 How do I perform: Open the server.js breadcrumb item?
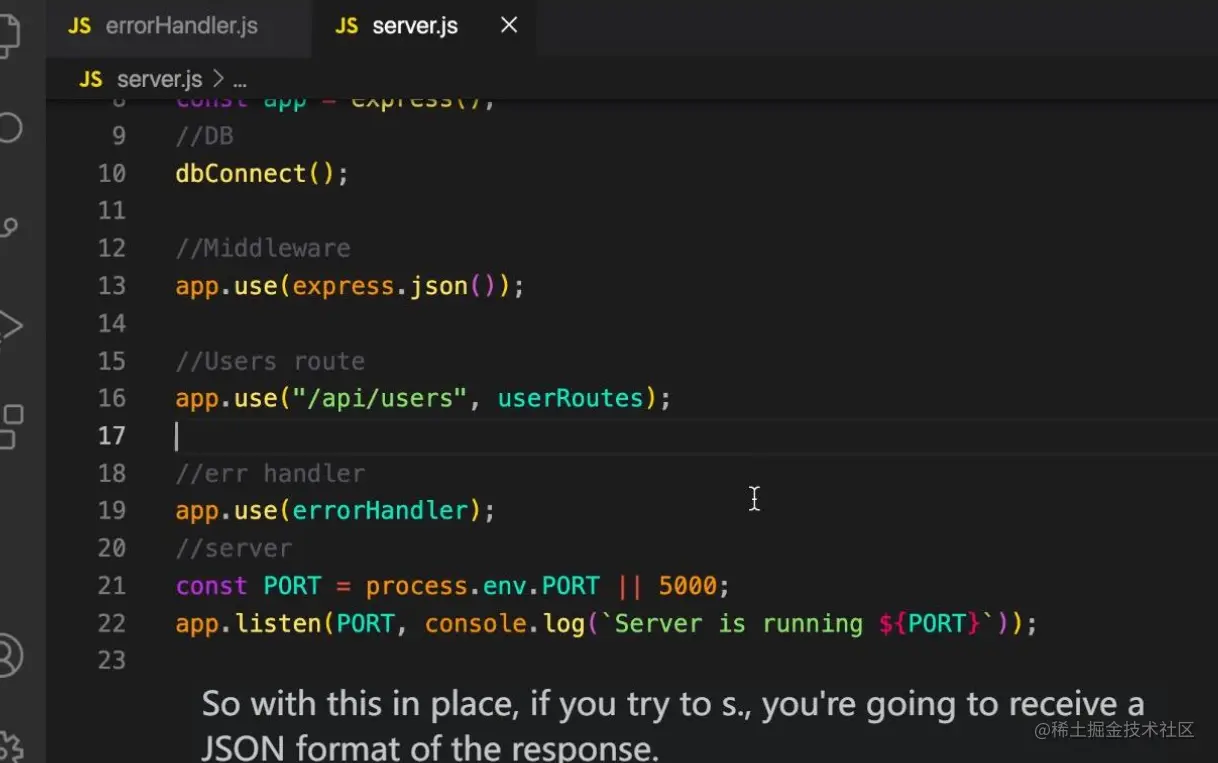tap(159, 79)
